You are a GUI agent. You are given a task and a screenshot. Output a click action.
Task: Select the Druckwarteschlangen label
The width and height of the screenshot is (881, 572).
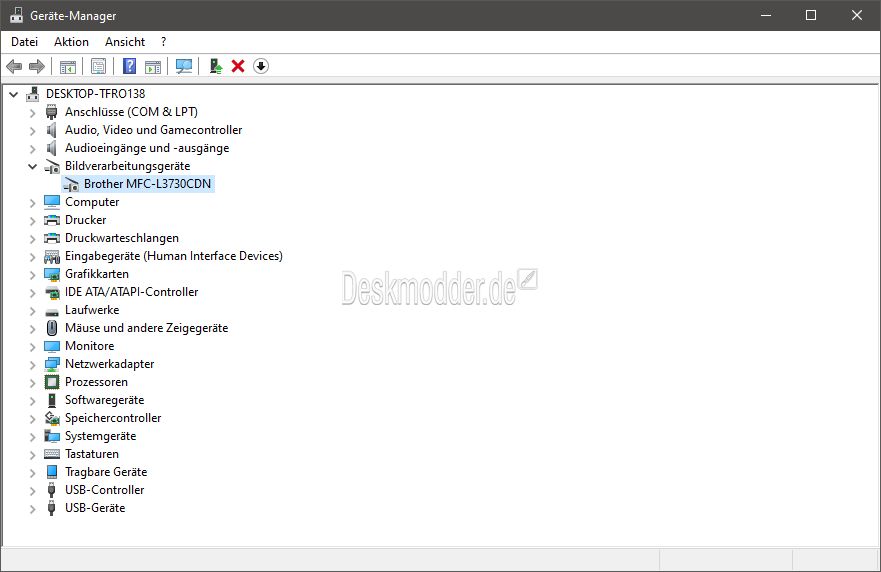point(122,238)
